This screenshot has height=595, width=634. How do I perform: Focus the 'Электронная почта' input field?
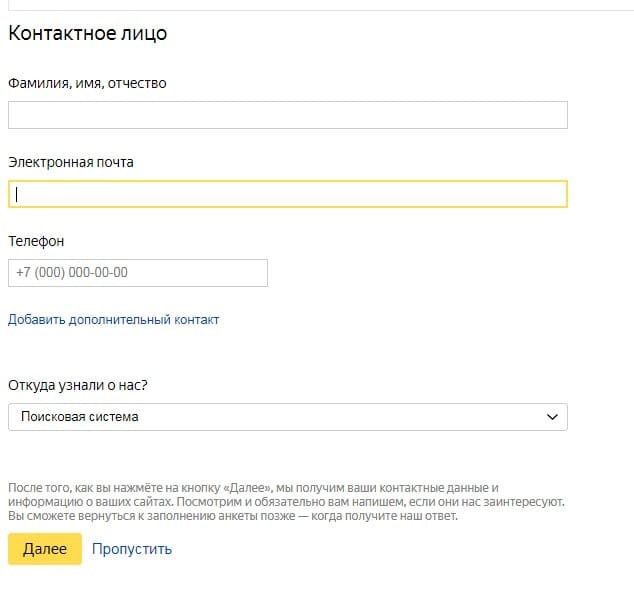[x=287, y=194]
